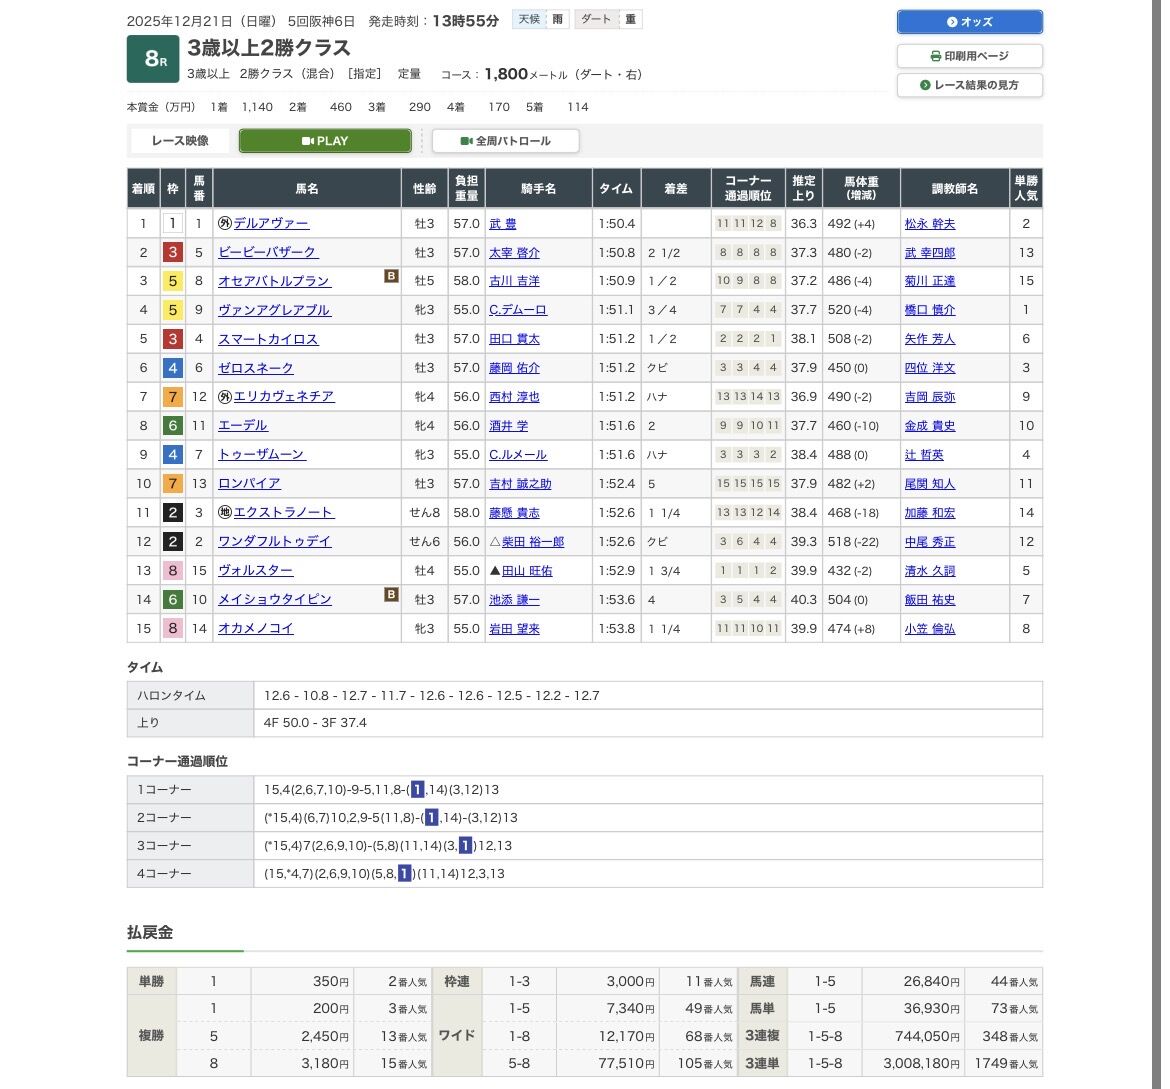Screen dimensions: 1170x1089
Task: Open jockey C.ルメール profile
Action: pyautogui.click(x=518, y=455)
